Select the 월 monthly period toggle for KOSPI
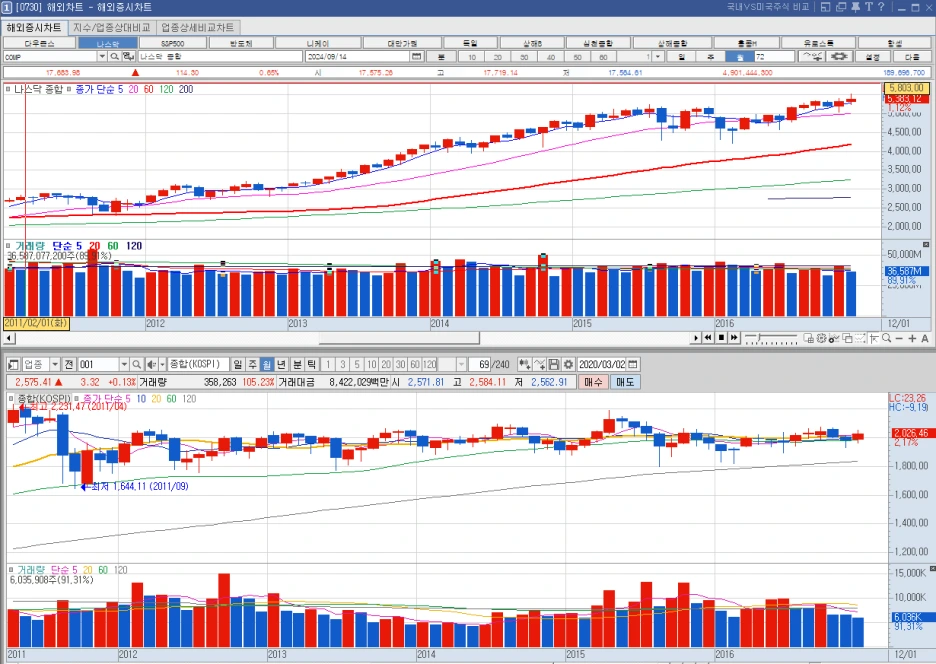936x664 pixels. pyautogui.click(x=267, y=364)
